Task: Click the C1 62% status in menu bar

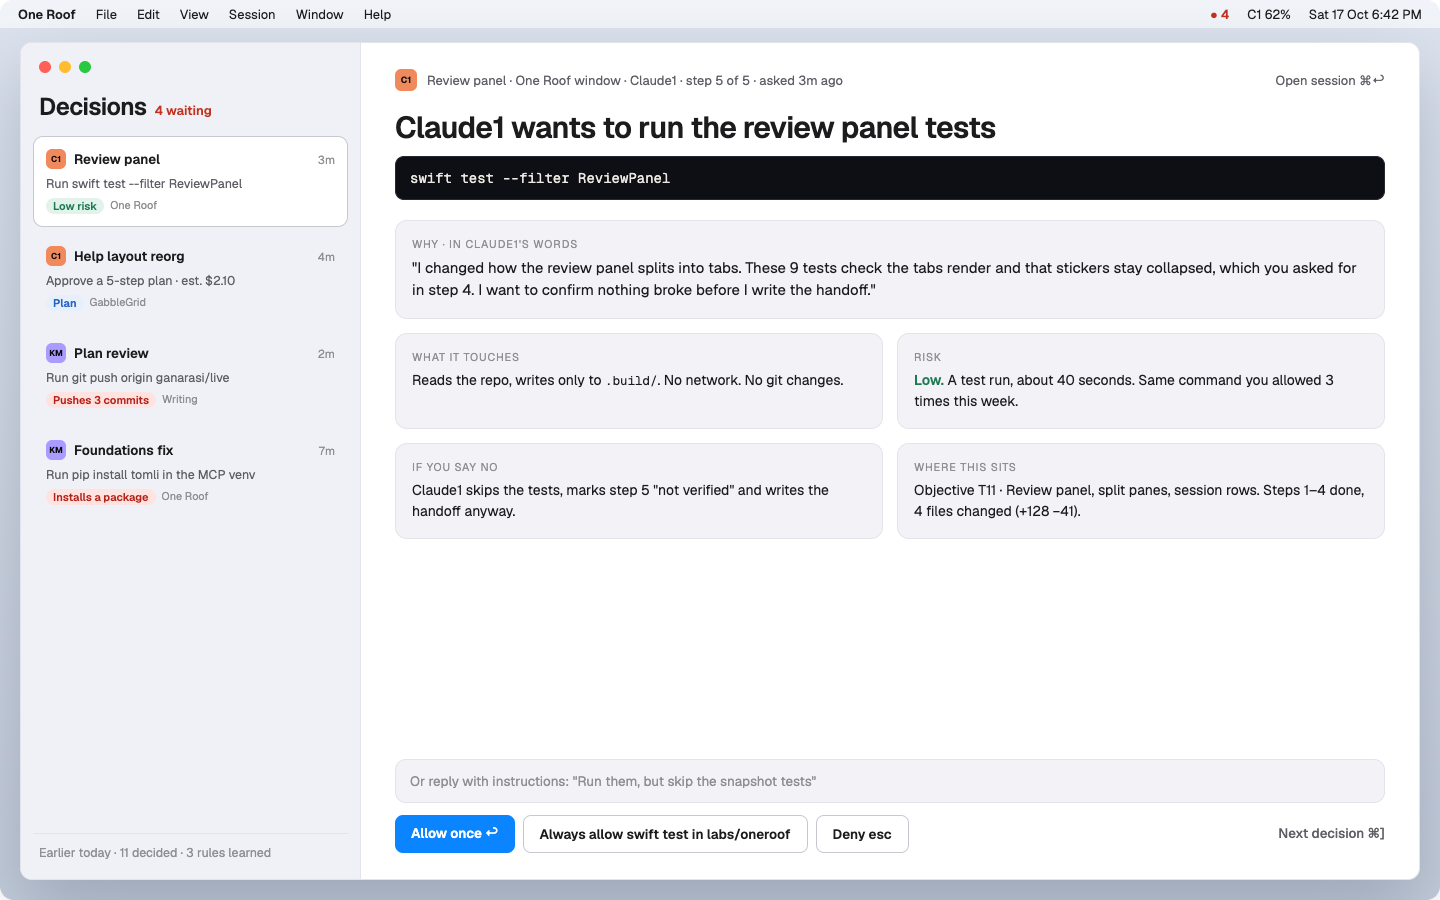Action: (1269, 15)
